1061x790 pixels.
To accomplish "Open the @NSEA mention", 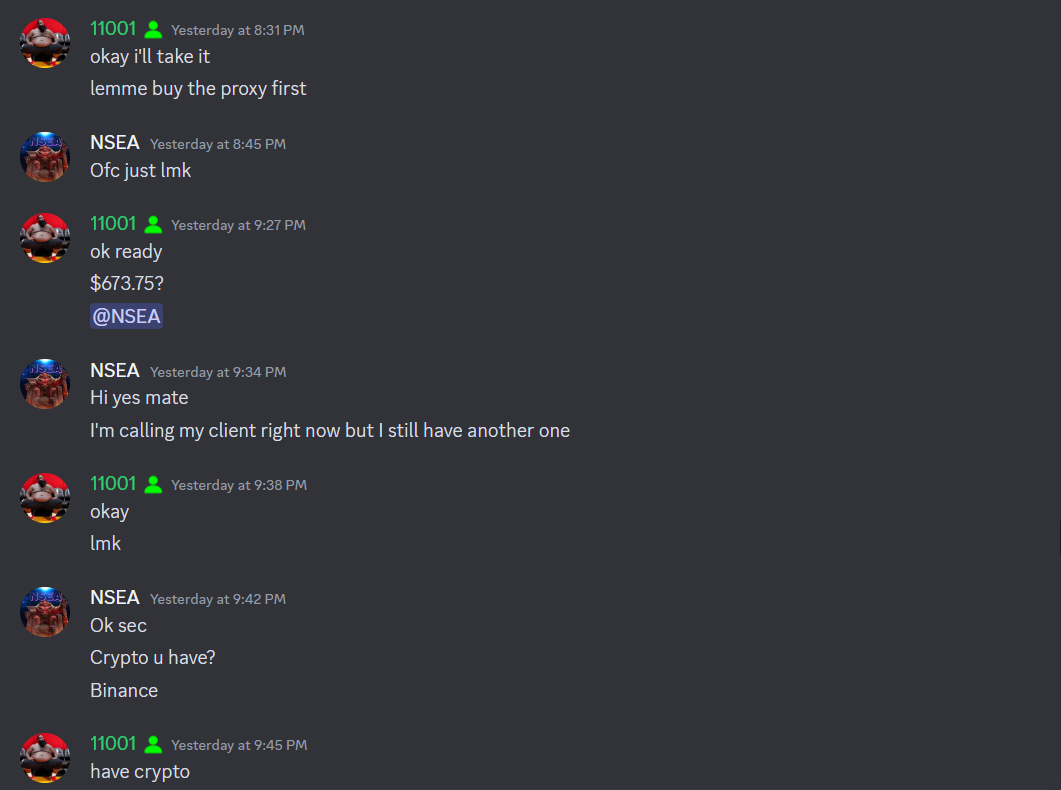I will pyautogui.click(x=127, y=316).
